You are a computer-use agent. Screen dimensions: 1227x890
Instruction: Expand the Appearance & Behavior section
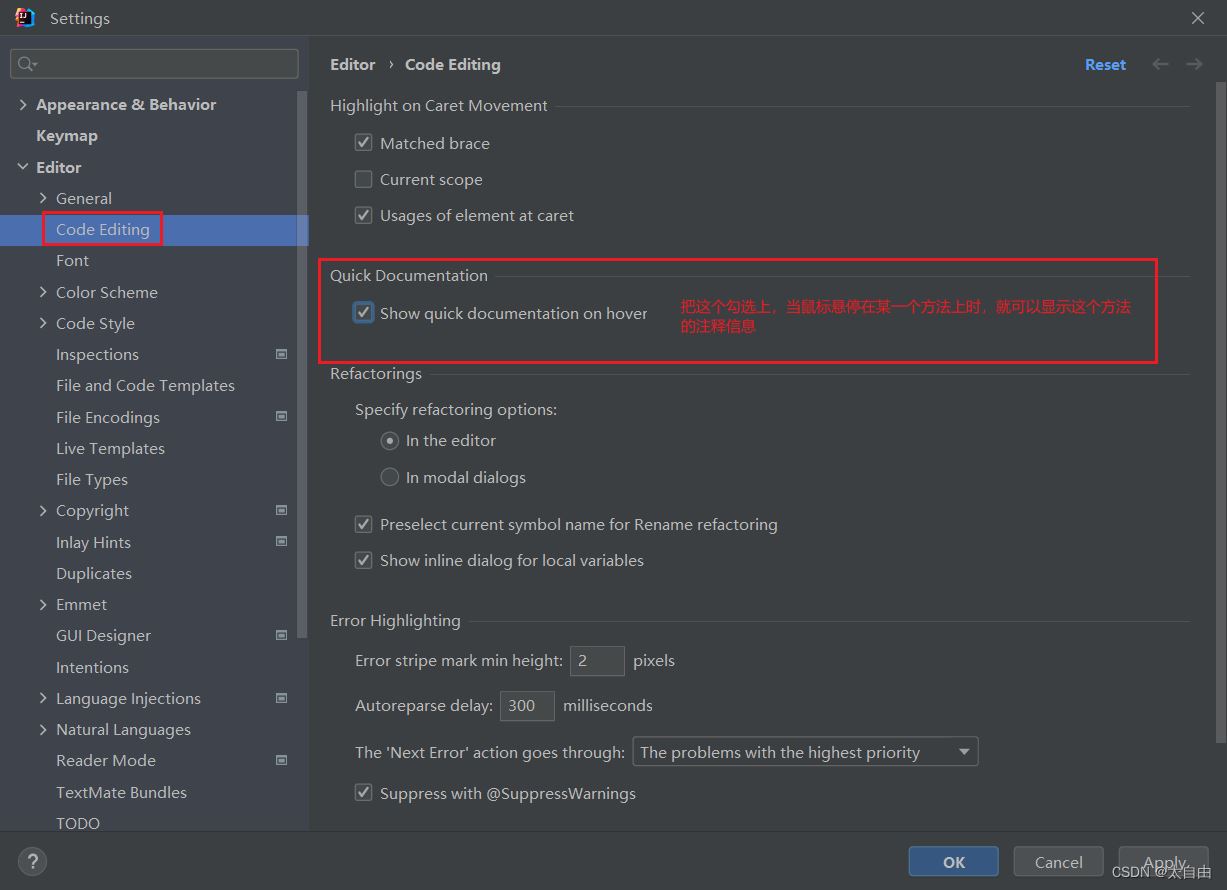pos(23,104)
